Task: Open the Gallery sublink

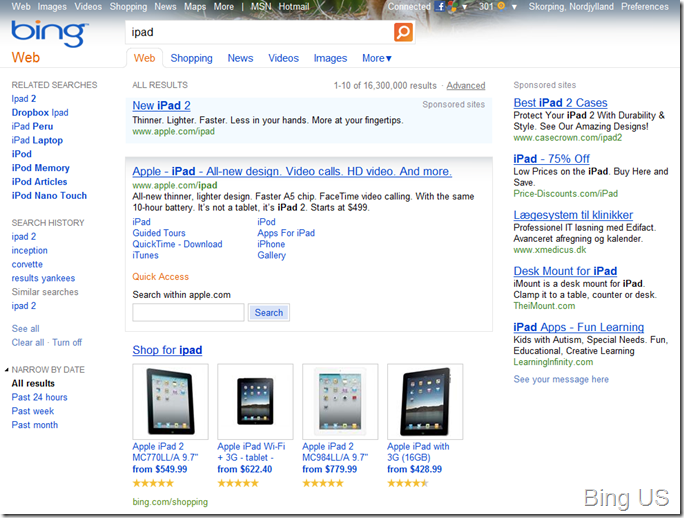Action: pyautogui.click(x=271, y=255)
